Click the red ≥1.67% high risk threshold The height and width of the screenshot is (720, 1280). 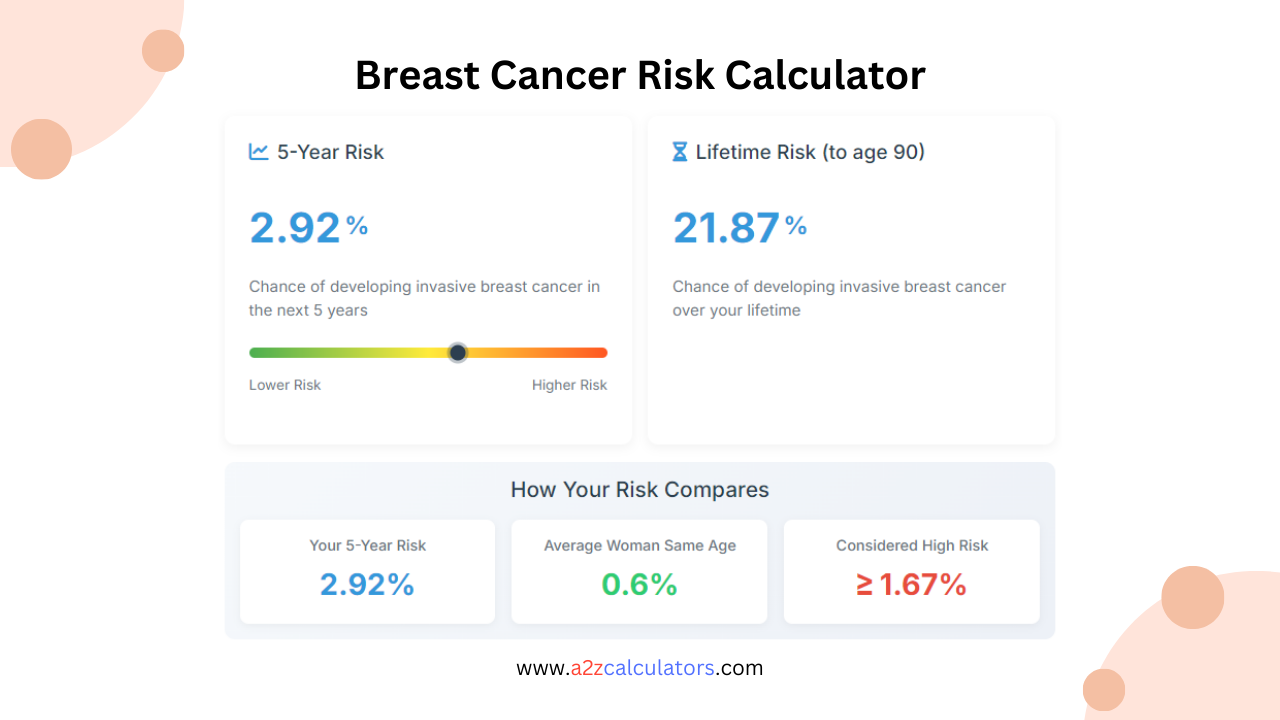(x=911, y=584)
